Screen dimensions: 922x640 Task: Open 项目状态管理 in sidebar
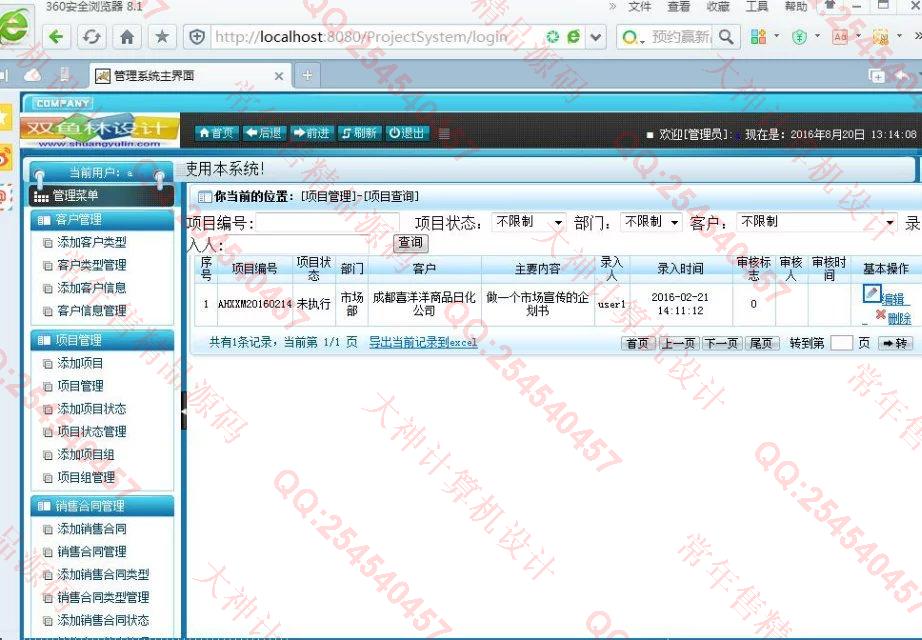[x=91, y=432]
